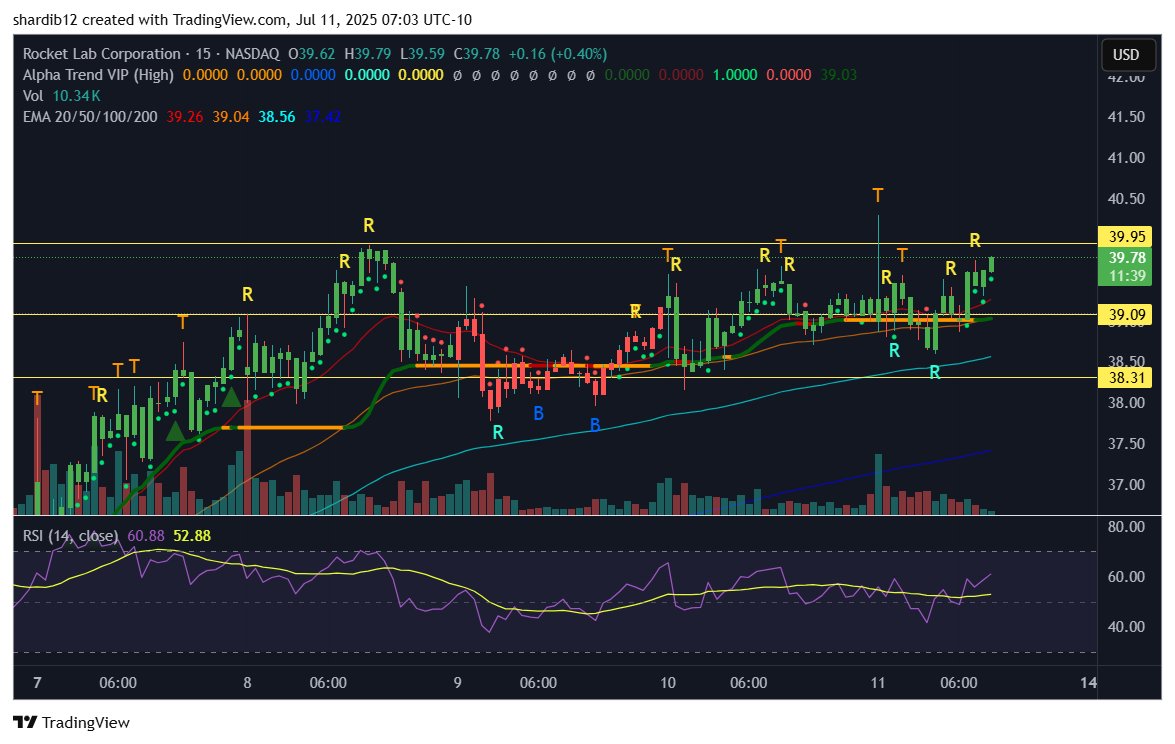Image resolution: width=1175 pixels, height=744 pixels.
Task: Click the 41.50 price scale label
Action: [1126, 117]
